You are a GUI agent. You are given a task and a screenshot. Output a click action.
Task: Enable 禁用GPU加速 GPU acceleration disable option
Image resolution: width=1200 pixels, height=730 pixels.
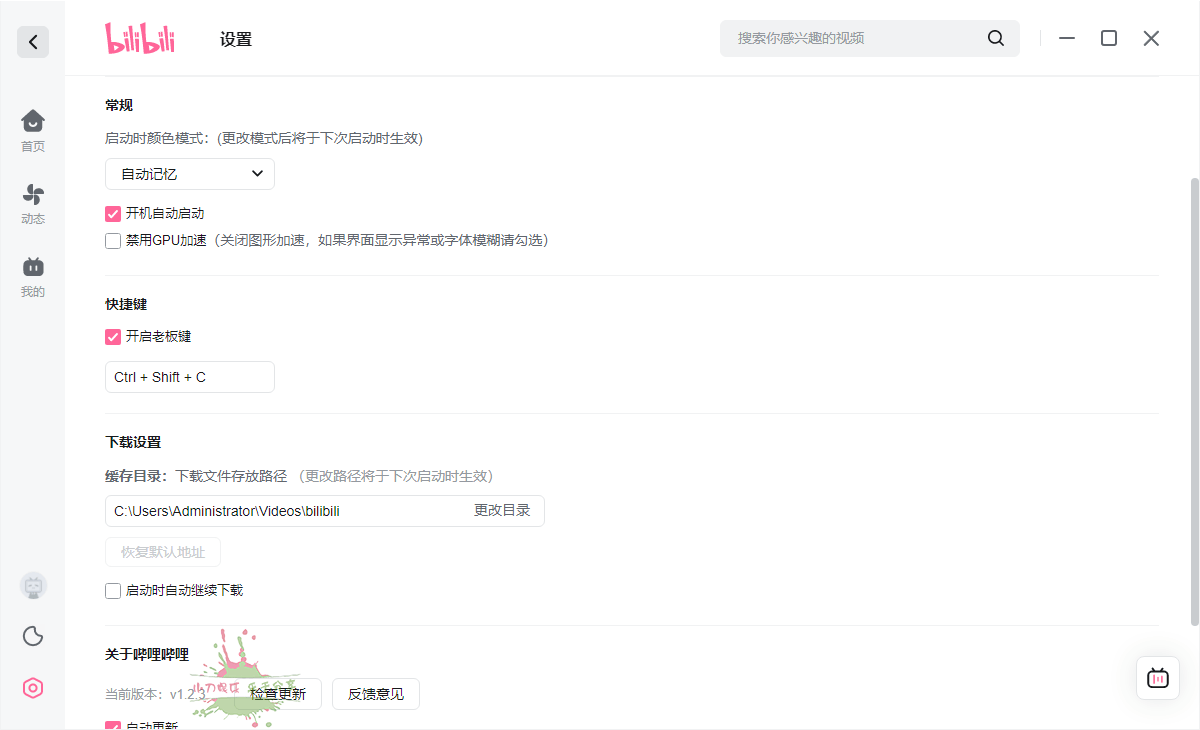click(112, 240)
